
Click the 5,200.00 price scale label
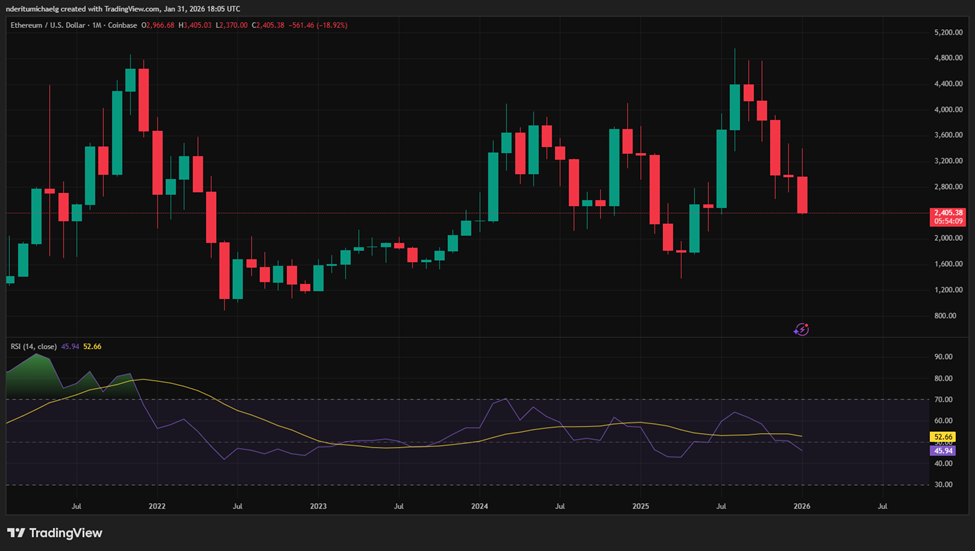click(x=946, y=33)
